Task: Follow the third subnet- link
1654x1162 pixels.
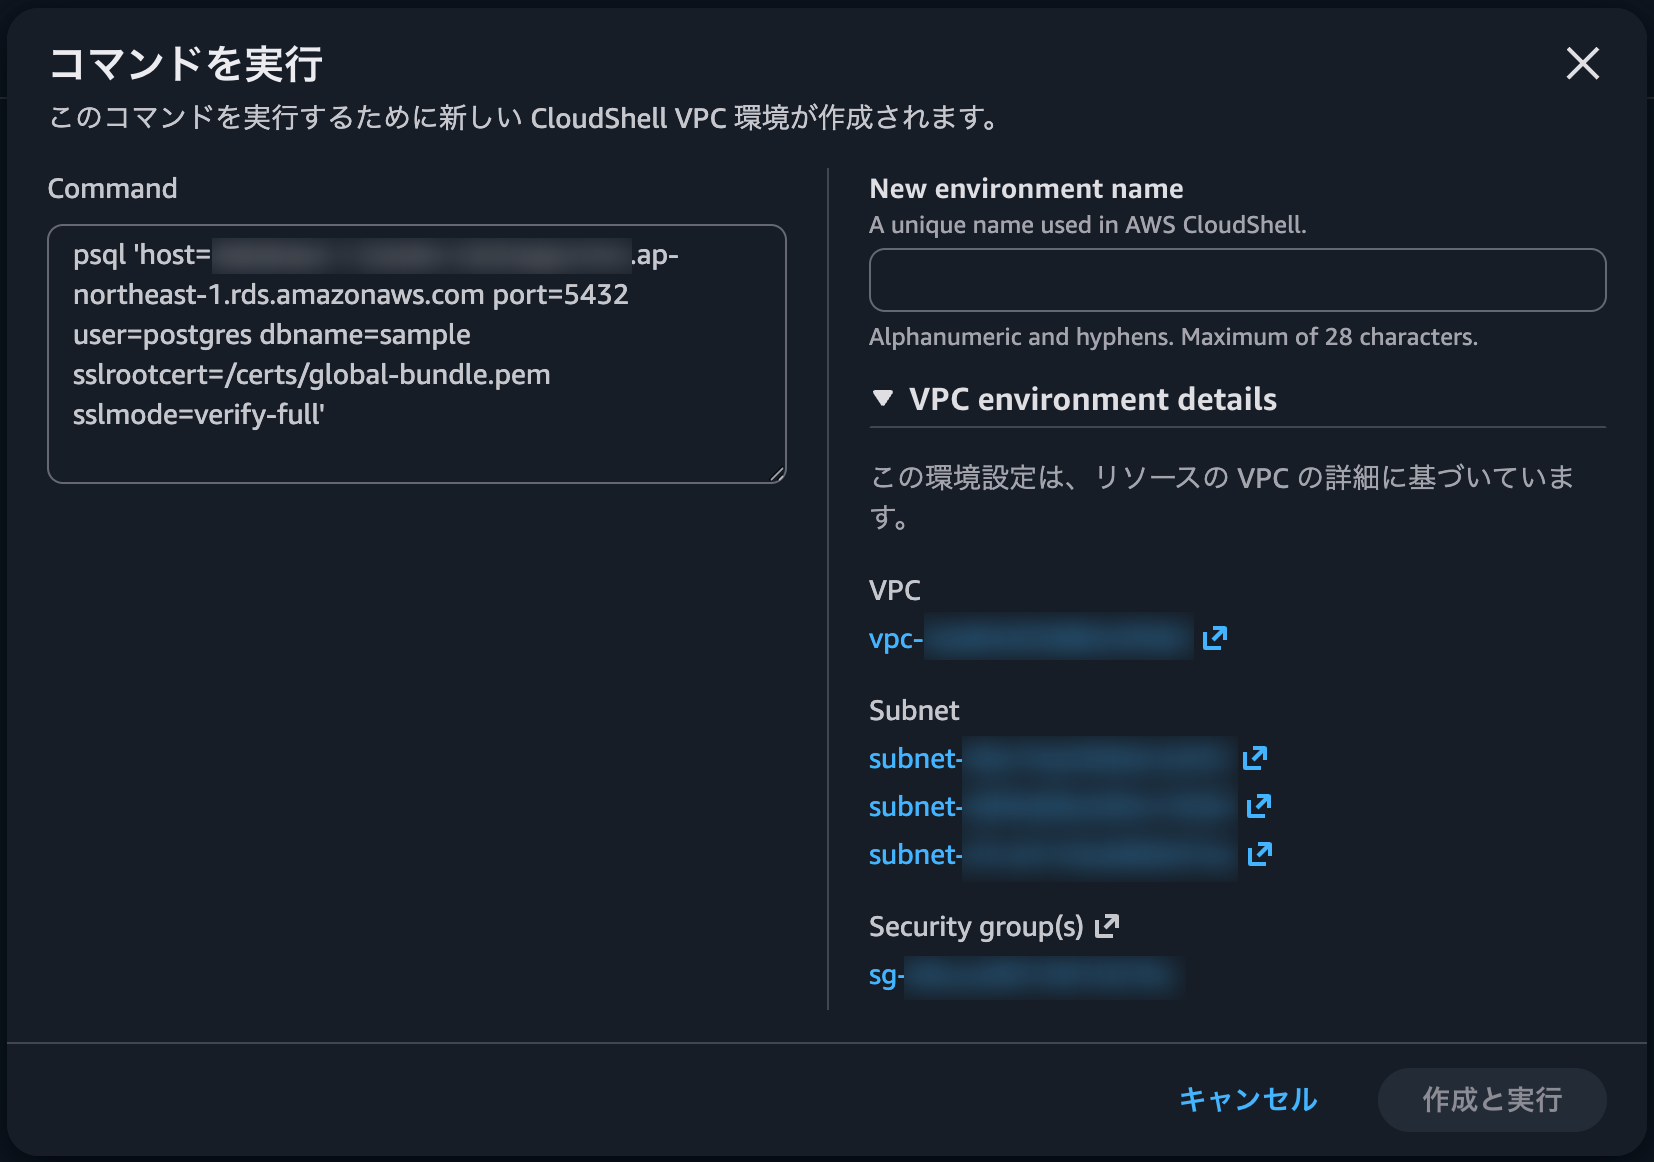Action: click(1050, 854)
